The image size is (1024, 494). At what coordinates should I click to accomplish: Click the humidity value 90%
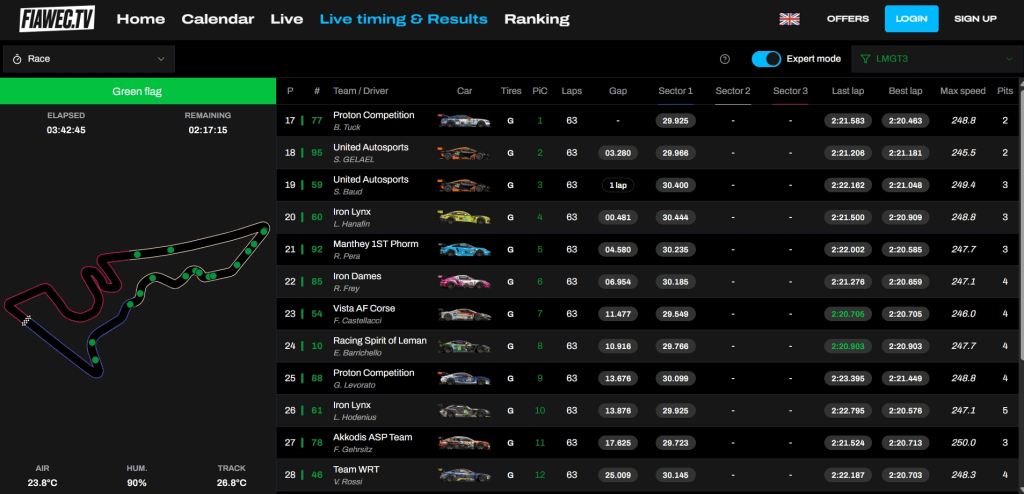[137, 483]
